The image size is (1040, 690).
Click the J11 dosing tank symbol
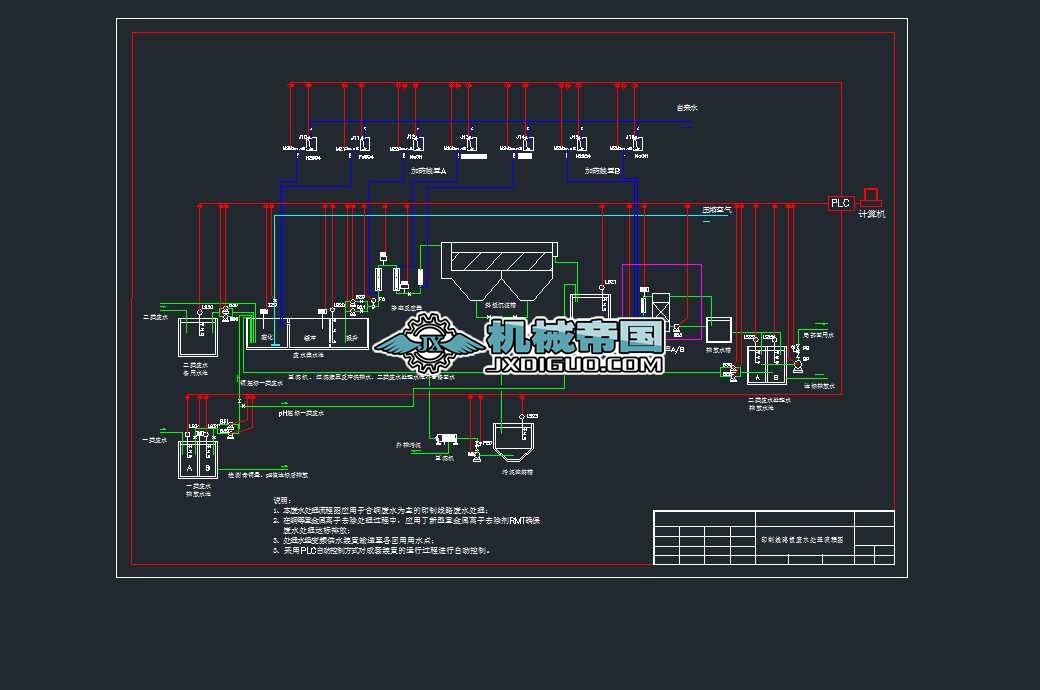coord(365,144)
